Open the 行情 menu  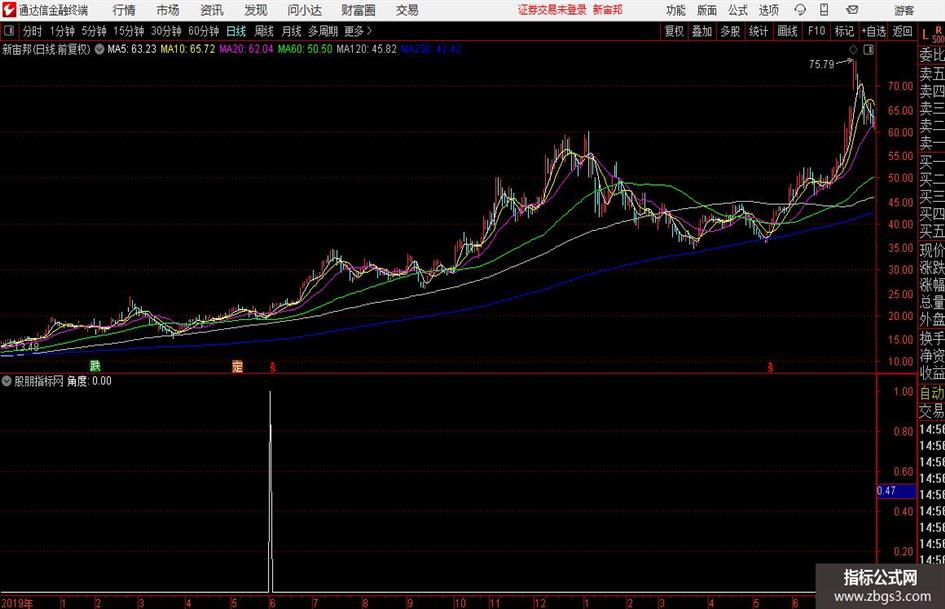coord(124,10)
